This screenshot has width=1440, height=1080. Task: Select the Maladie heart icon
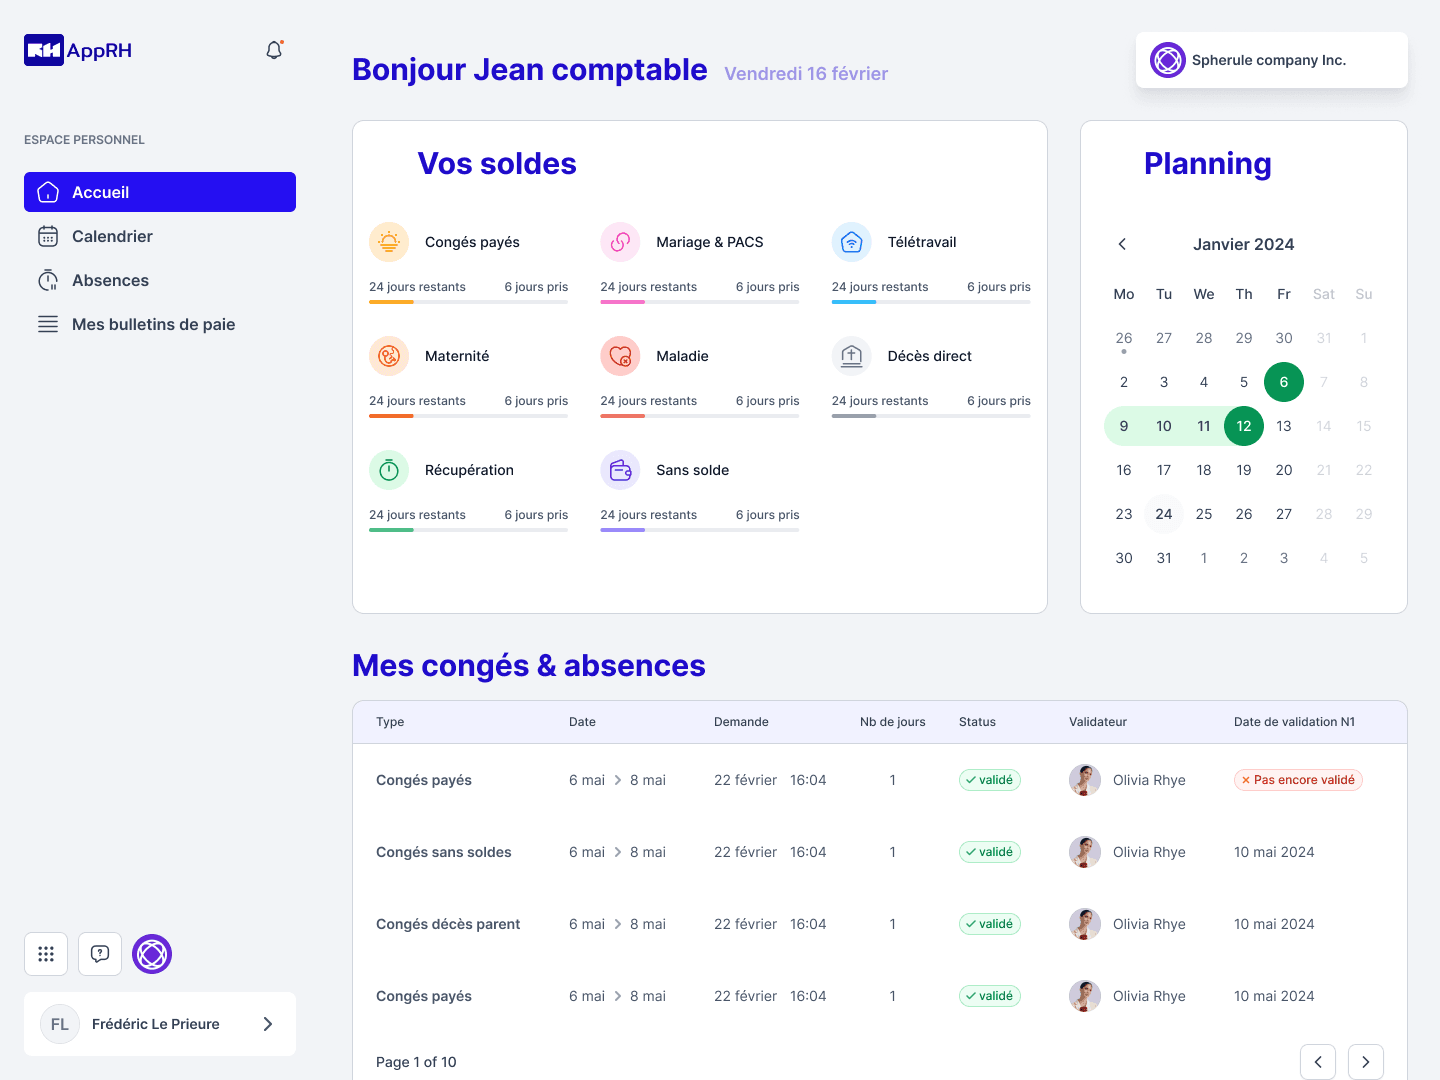[x=620, y=355]
